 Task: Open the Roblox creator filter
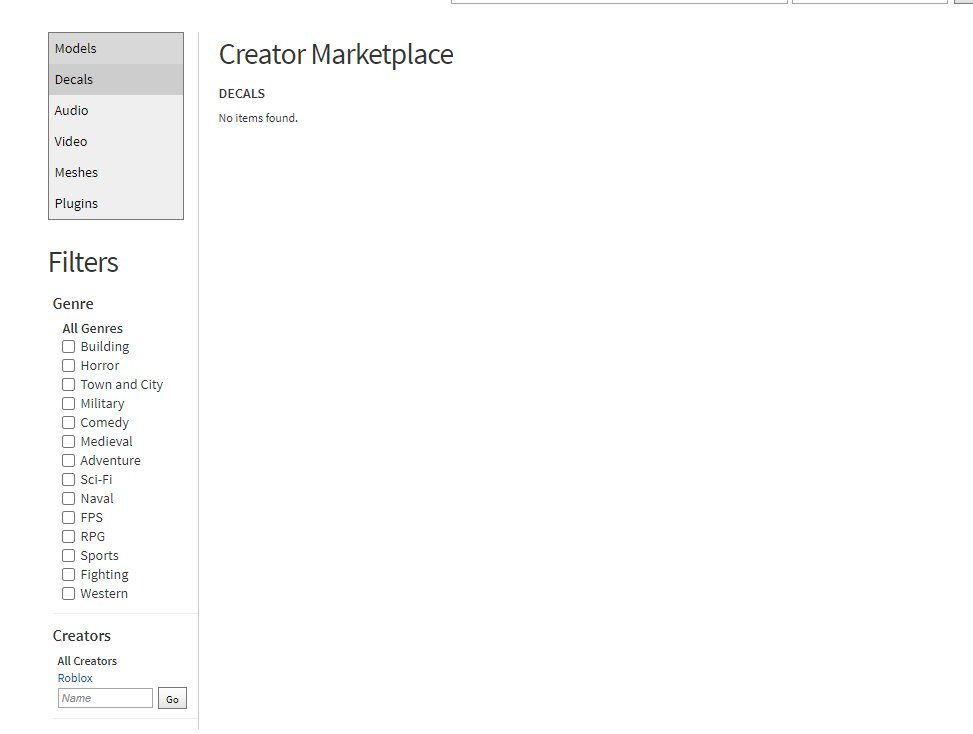(x=75, y=677)
